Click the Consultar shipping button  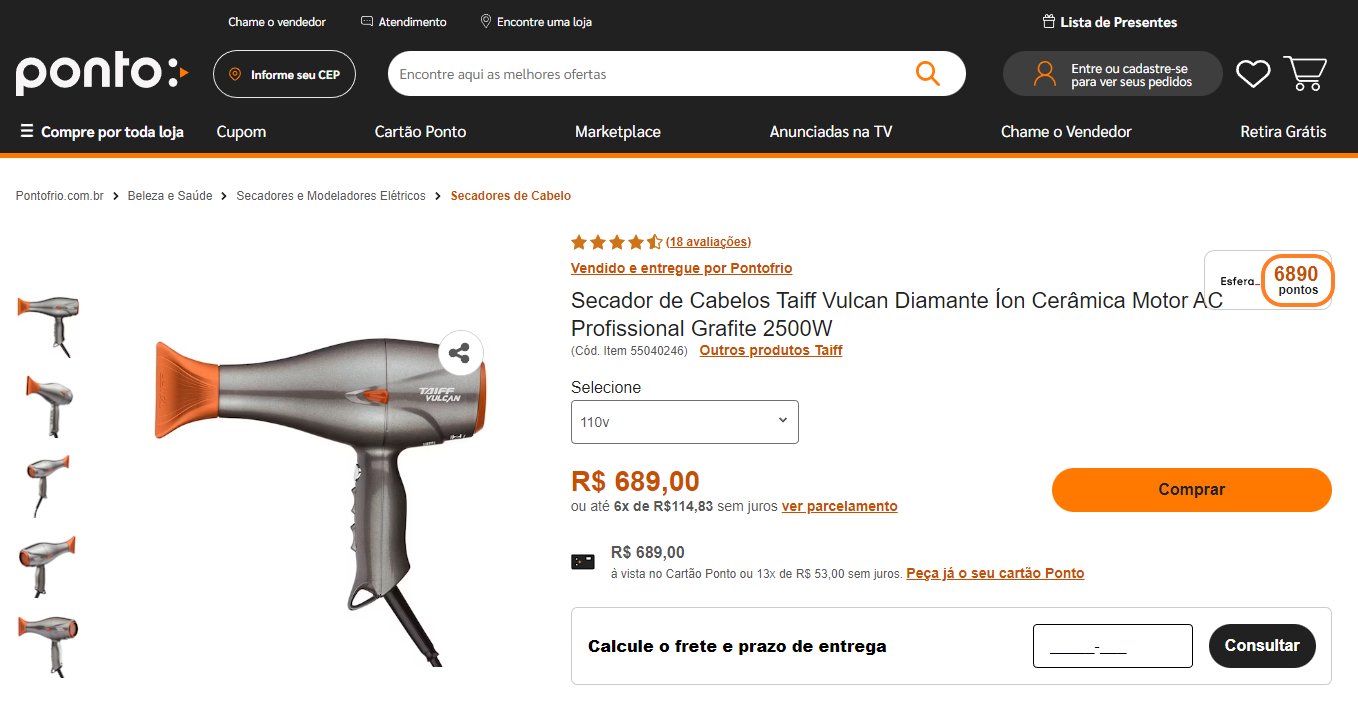(1262, 646)
